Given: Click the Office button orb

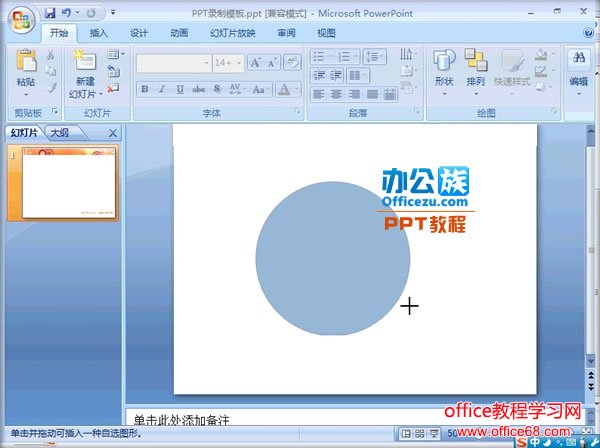Looking at the screenshot, I should click(22, 20).
